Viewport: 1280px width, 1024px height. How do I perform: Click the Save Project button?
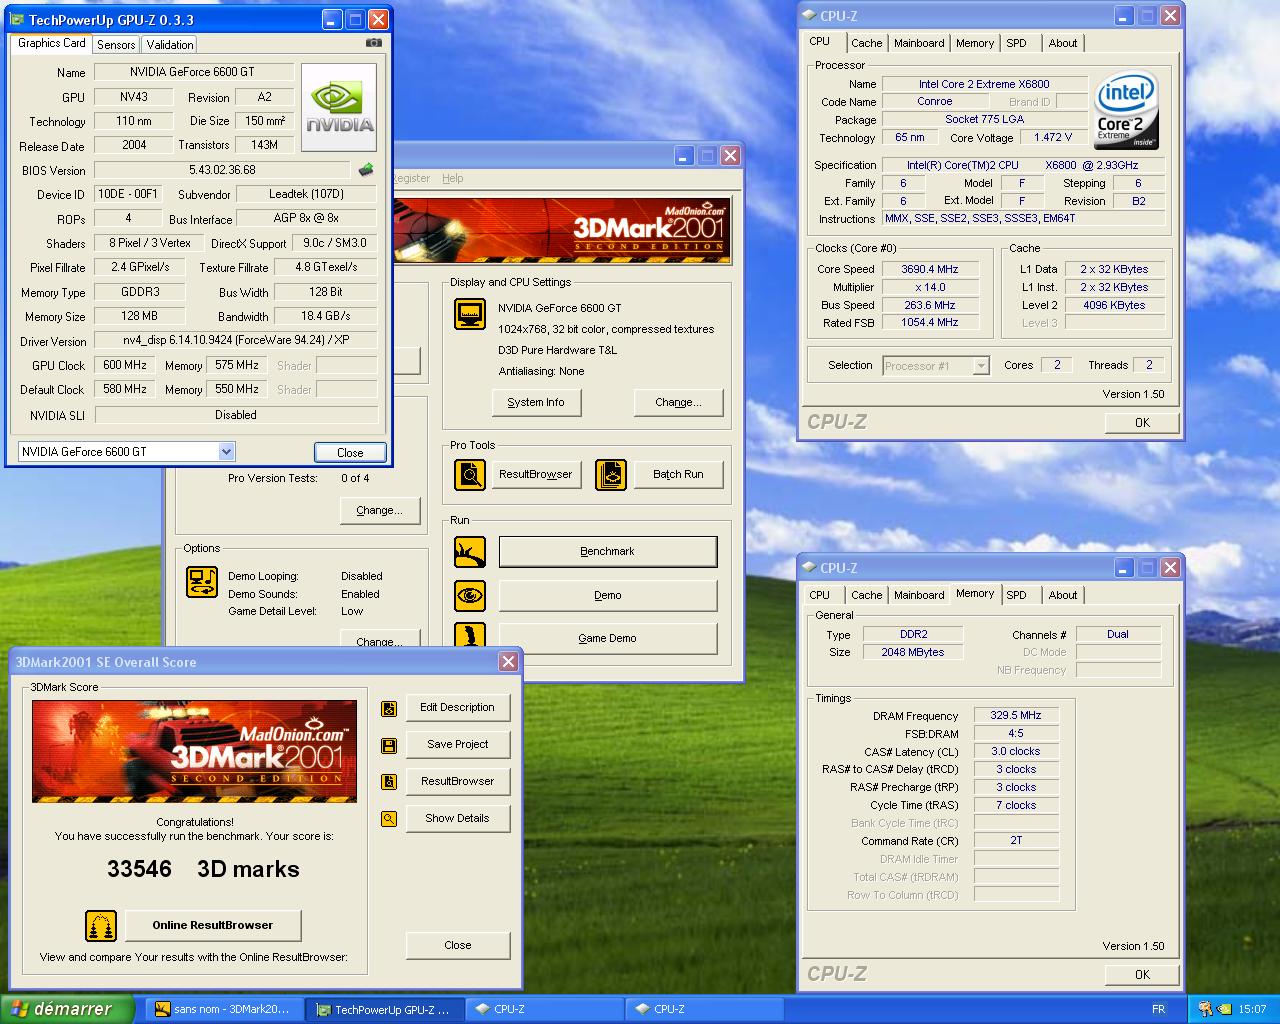coord(458,745)
